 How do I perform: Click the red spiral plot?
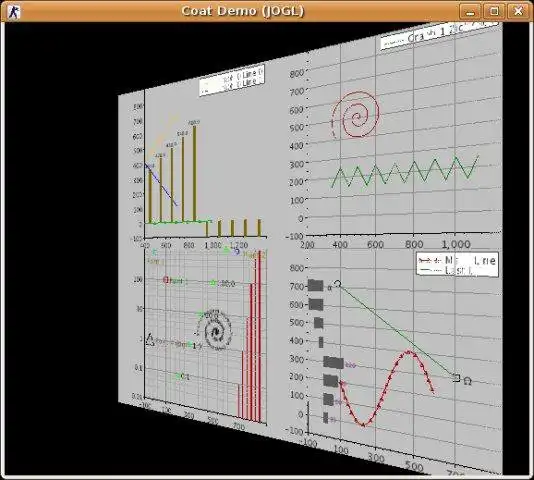pyautogui.click(x=355, y=115)
